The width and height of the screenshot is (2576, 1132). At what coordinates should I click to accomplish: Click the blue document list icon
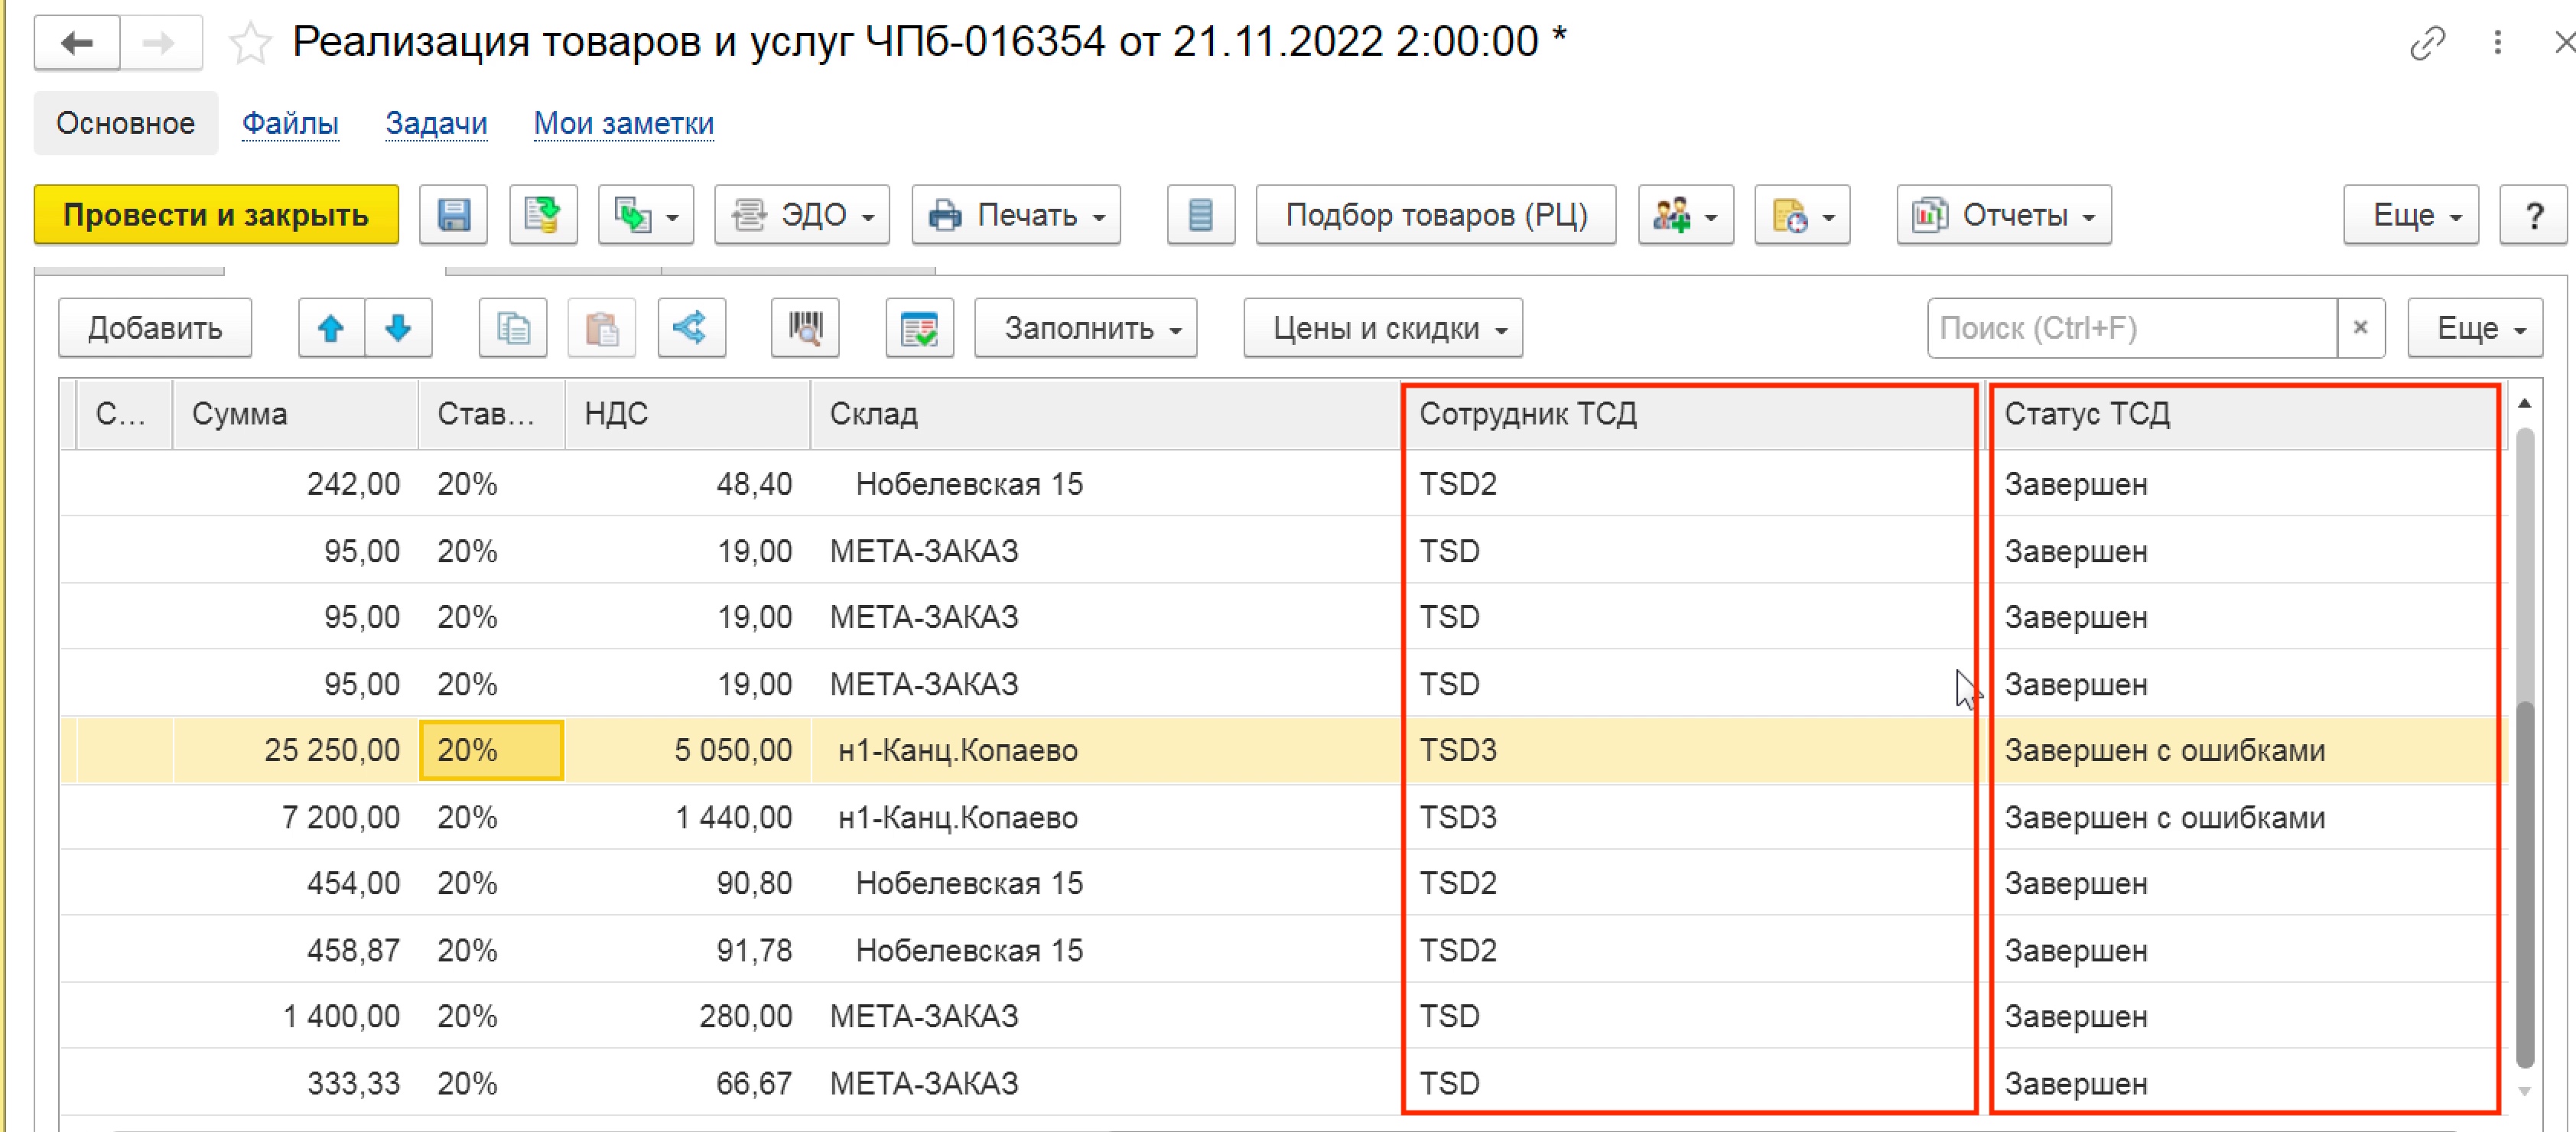[x=1201, y=215]
